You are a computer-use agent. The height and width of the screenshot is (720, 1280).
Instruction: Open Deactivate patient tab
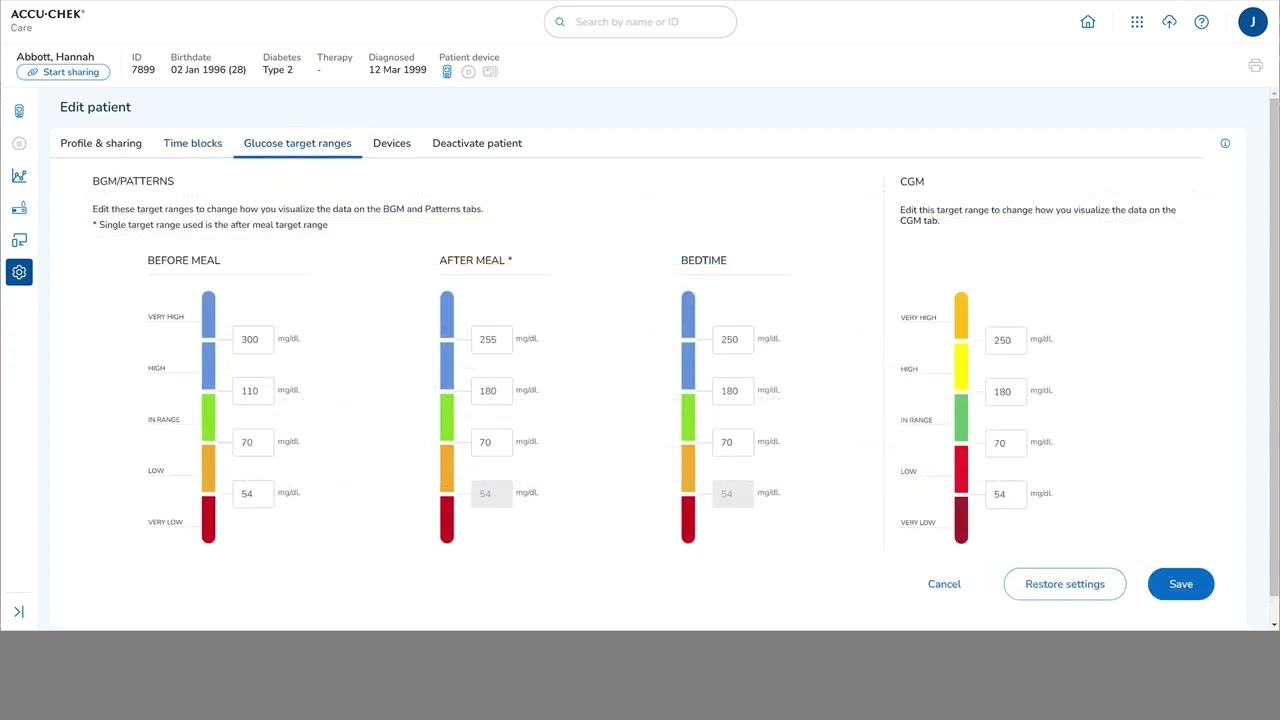(x=477, y=143)
